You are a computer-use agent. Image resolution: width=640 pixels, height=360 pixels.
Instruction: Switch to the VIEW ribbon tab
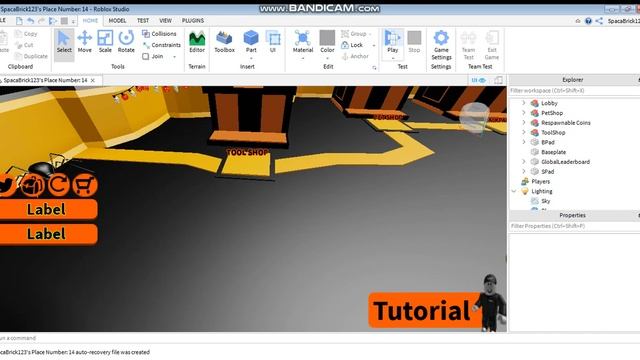pos(165,20)
